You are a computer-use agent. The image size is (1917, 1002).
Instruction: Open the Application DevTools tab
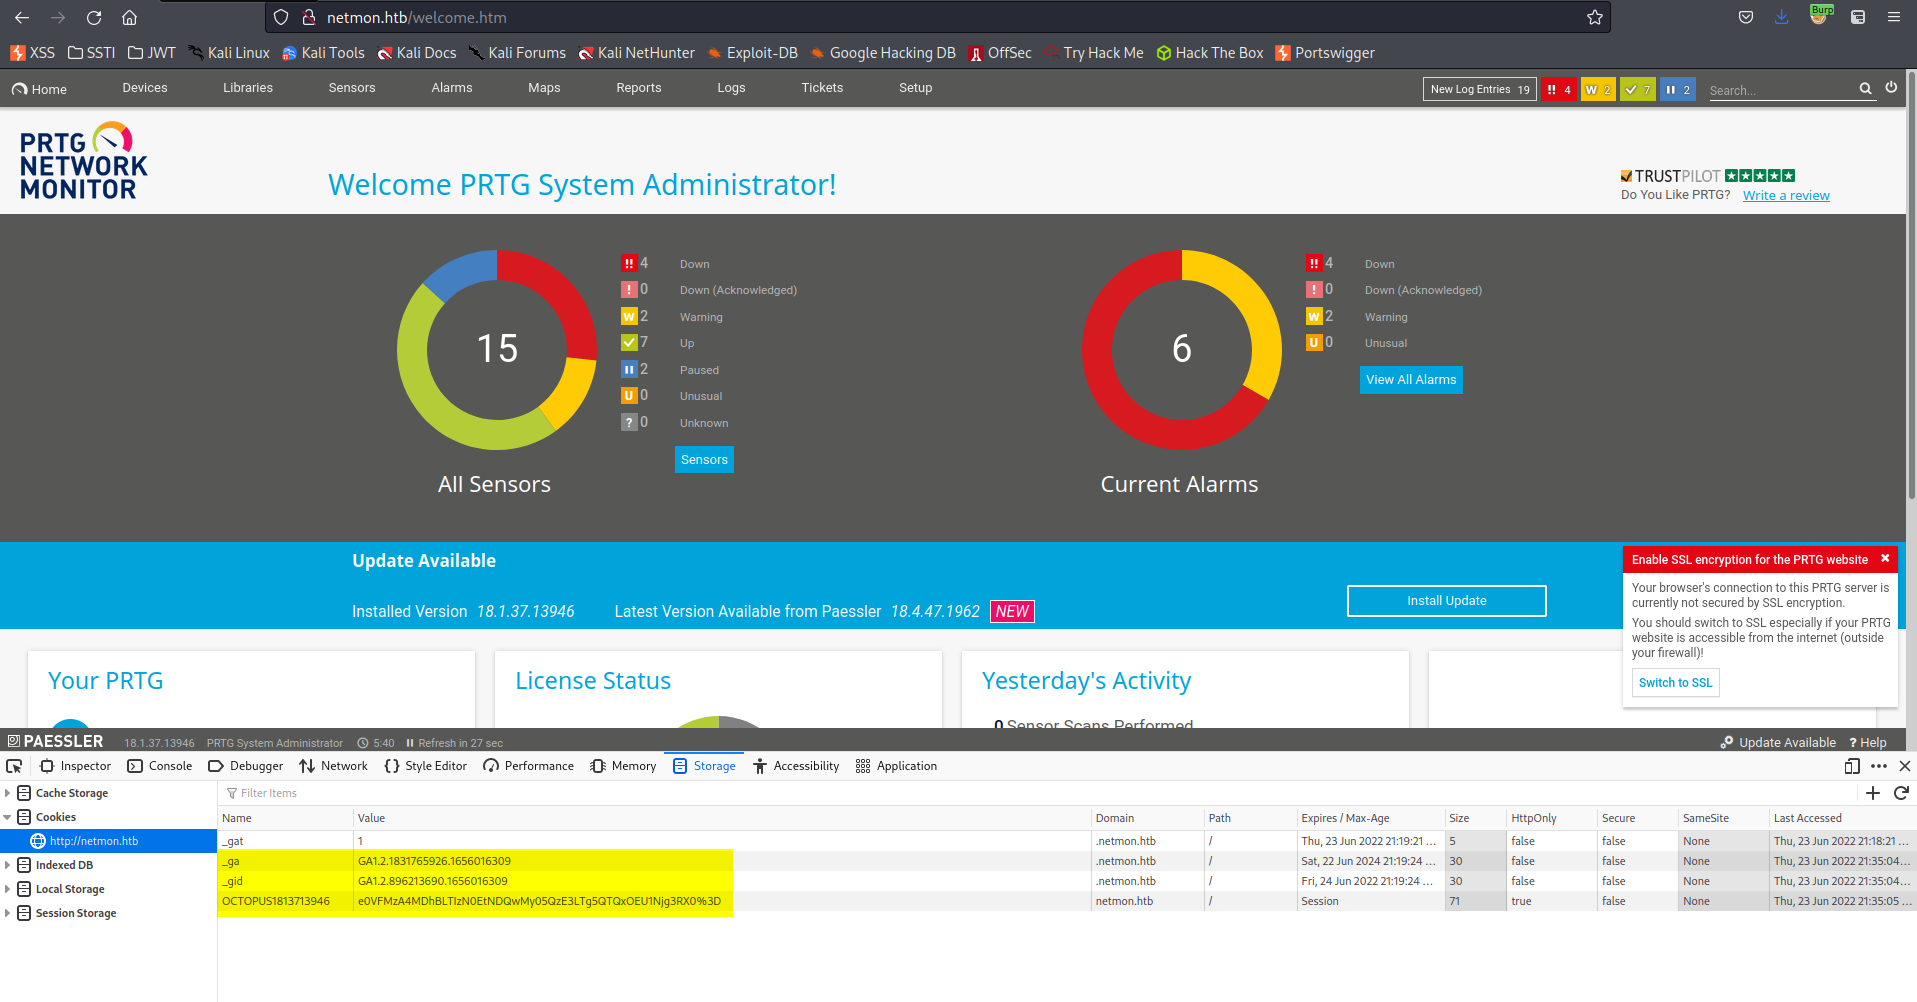click(897, 766)
